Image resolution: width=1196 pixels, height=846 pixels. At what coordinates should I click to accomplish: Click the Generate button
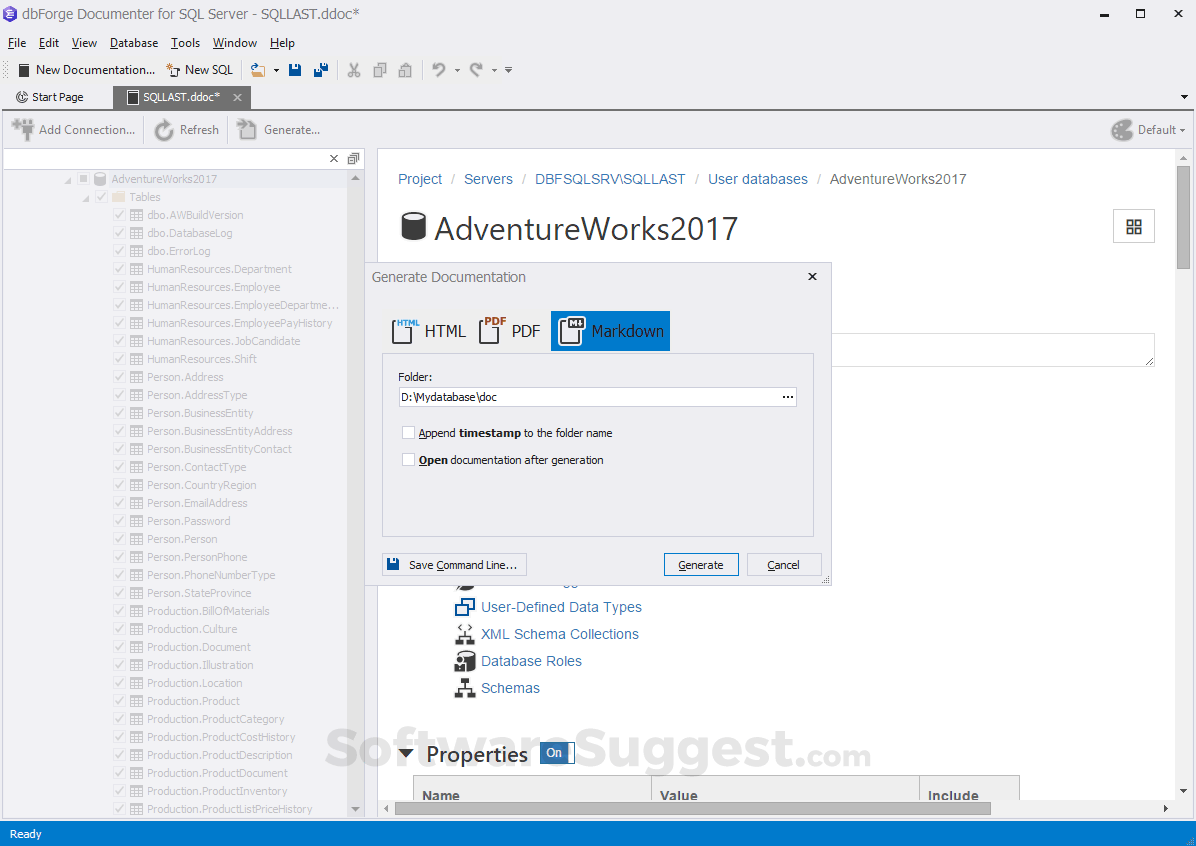click(701, 564)
